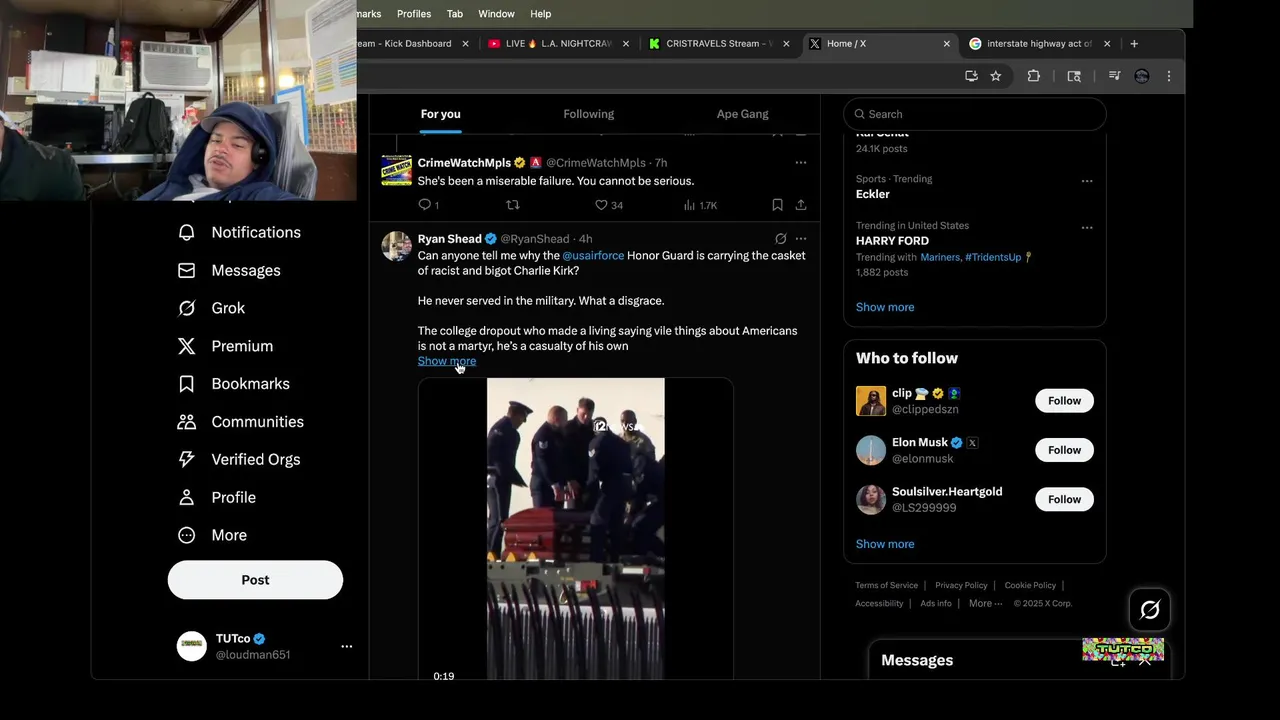
Task: Open CrimeWatchMpls profile avatar
Action: [x=397, y=170]
